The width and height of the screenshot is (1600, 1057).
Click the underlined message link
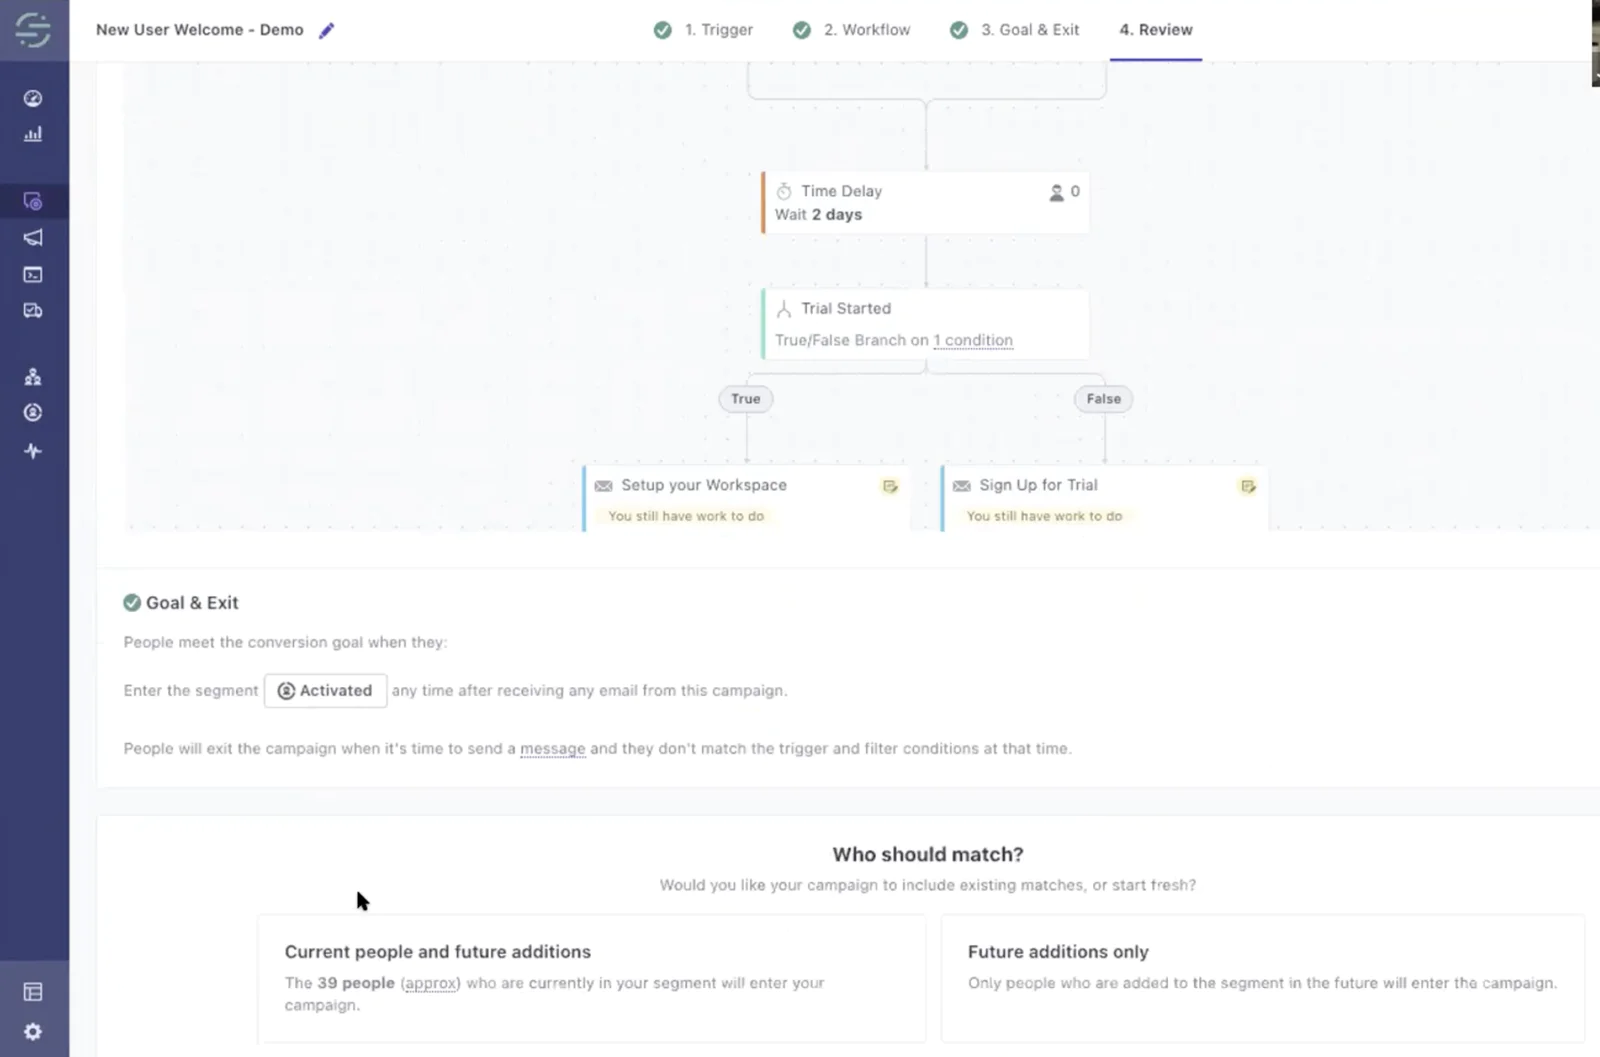pyautogui.click(x=552, y=749)
